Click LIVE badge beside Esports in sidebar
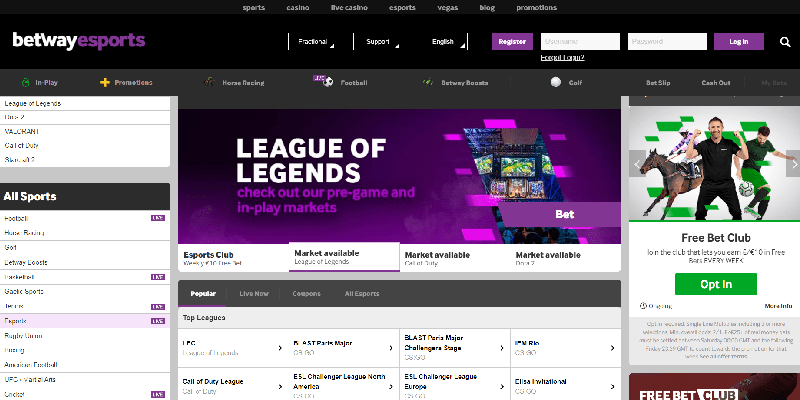Viewport: 800px width, 400px height. pyautogui.click(x=158, y=321)
